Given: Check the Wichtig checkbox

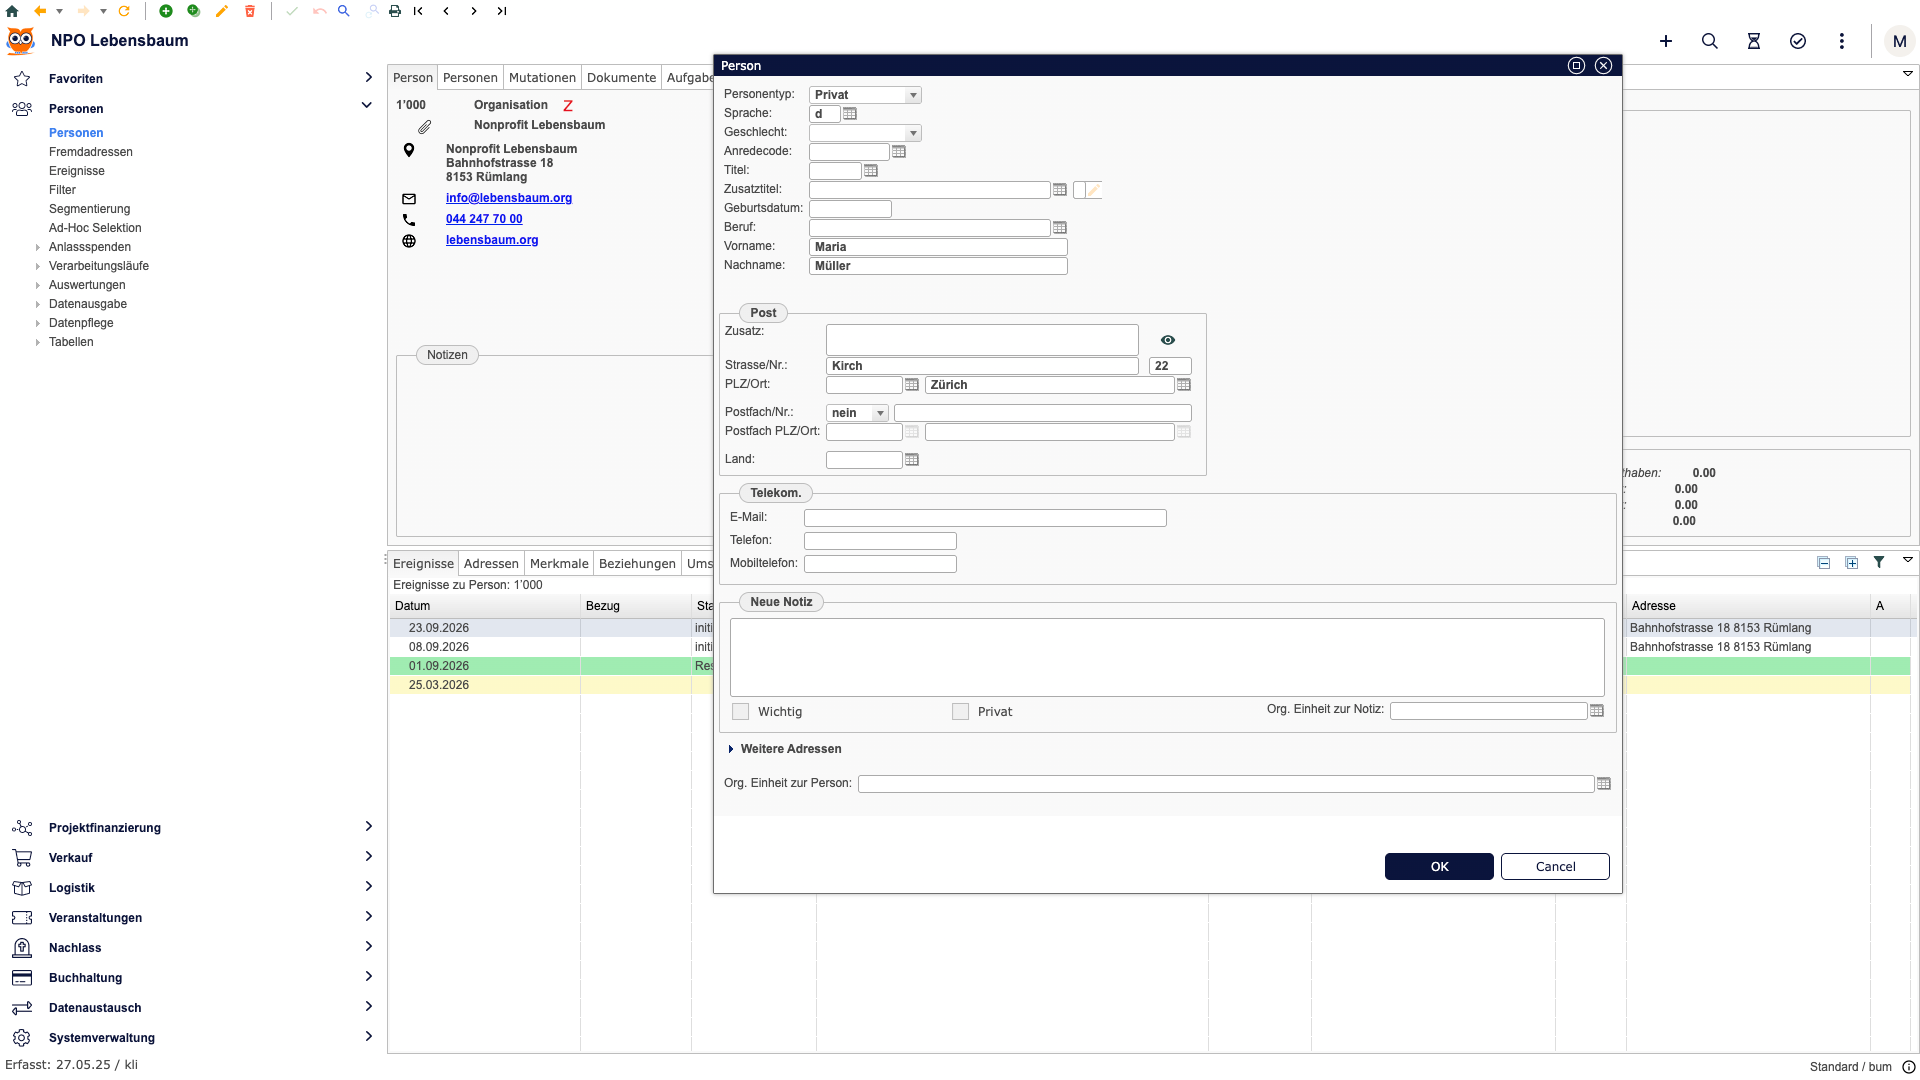Looking at the screenshot, I should [x=741, y=712].
